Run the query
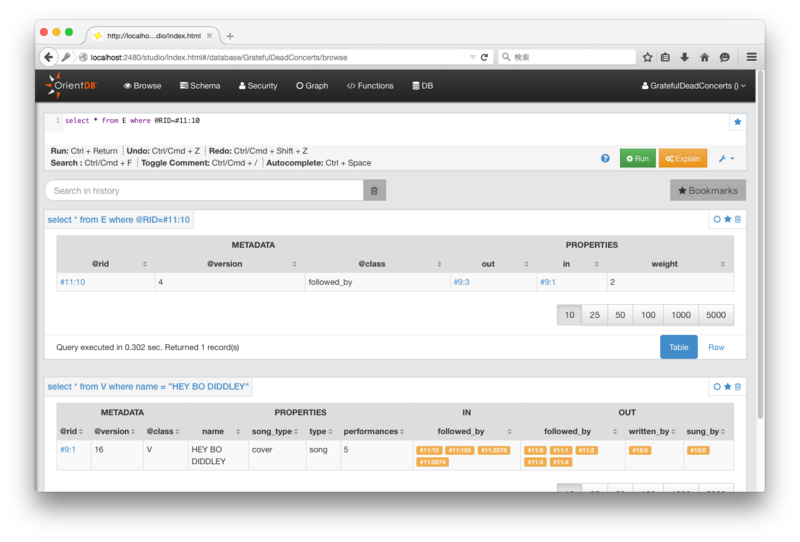800x542 pixels. coord(637,159)
